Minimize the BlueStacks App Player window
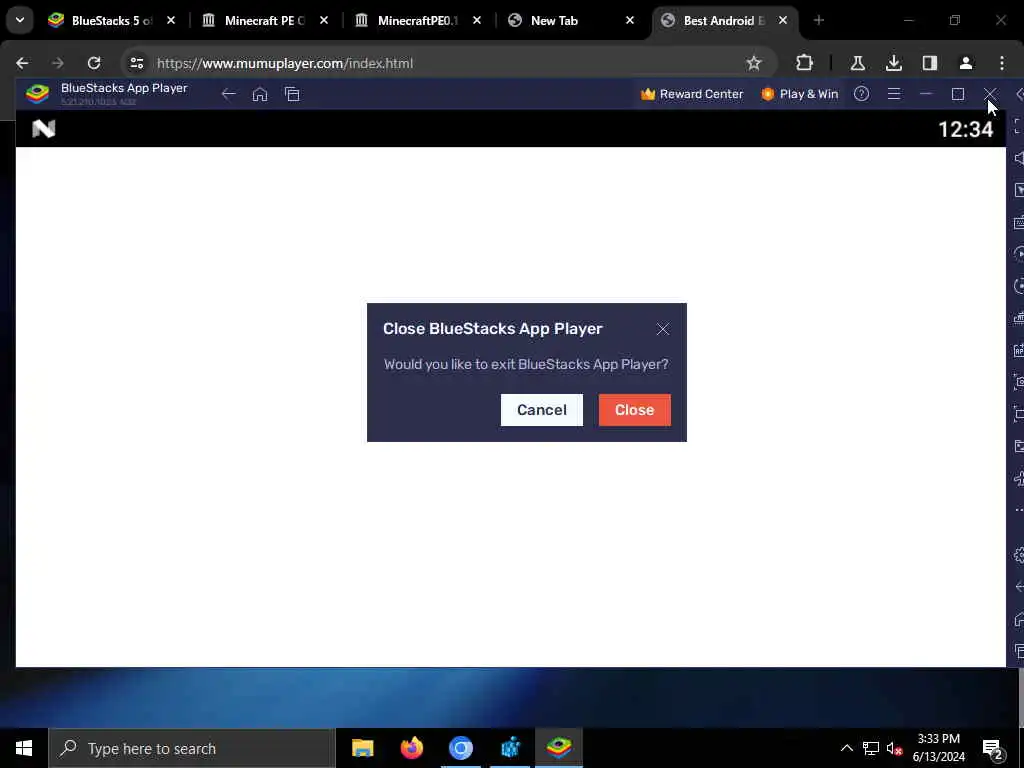 (x=925, y=94)
